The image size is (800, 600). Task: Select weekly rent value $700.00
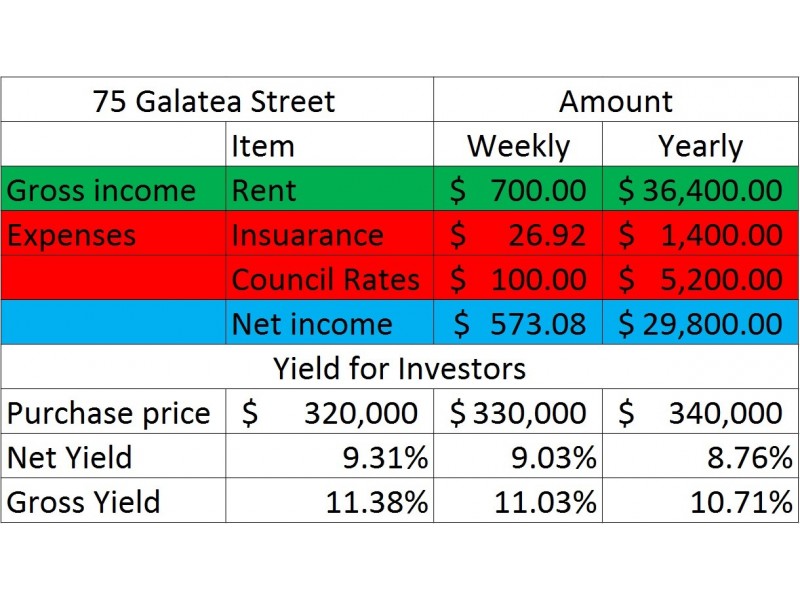point(518,189)
